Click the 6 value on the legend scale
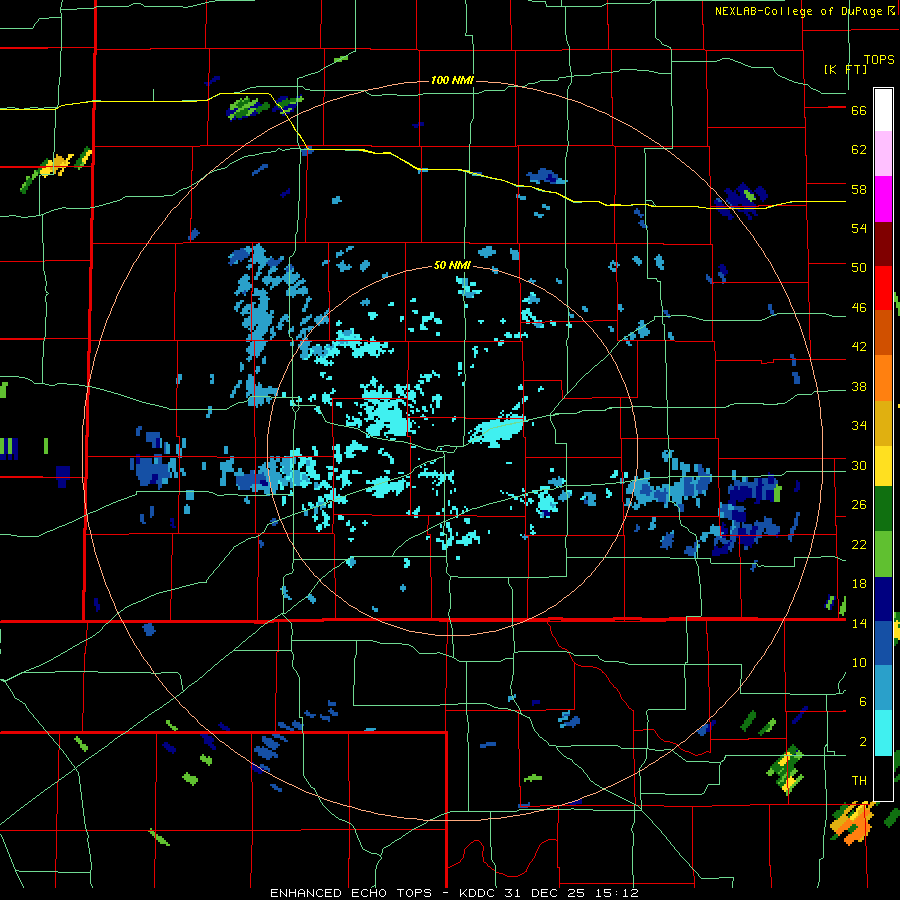The width and height of the screenshot is (900, 900). click(862, 702)
